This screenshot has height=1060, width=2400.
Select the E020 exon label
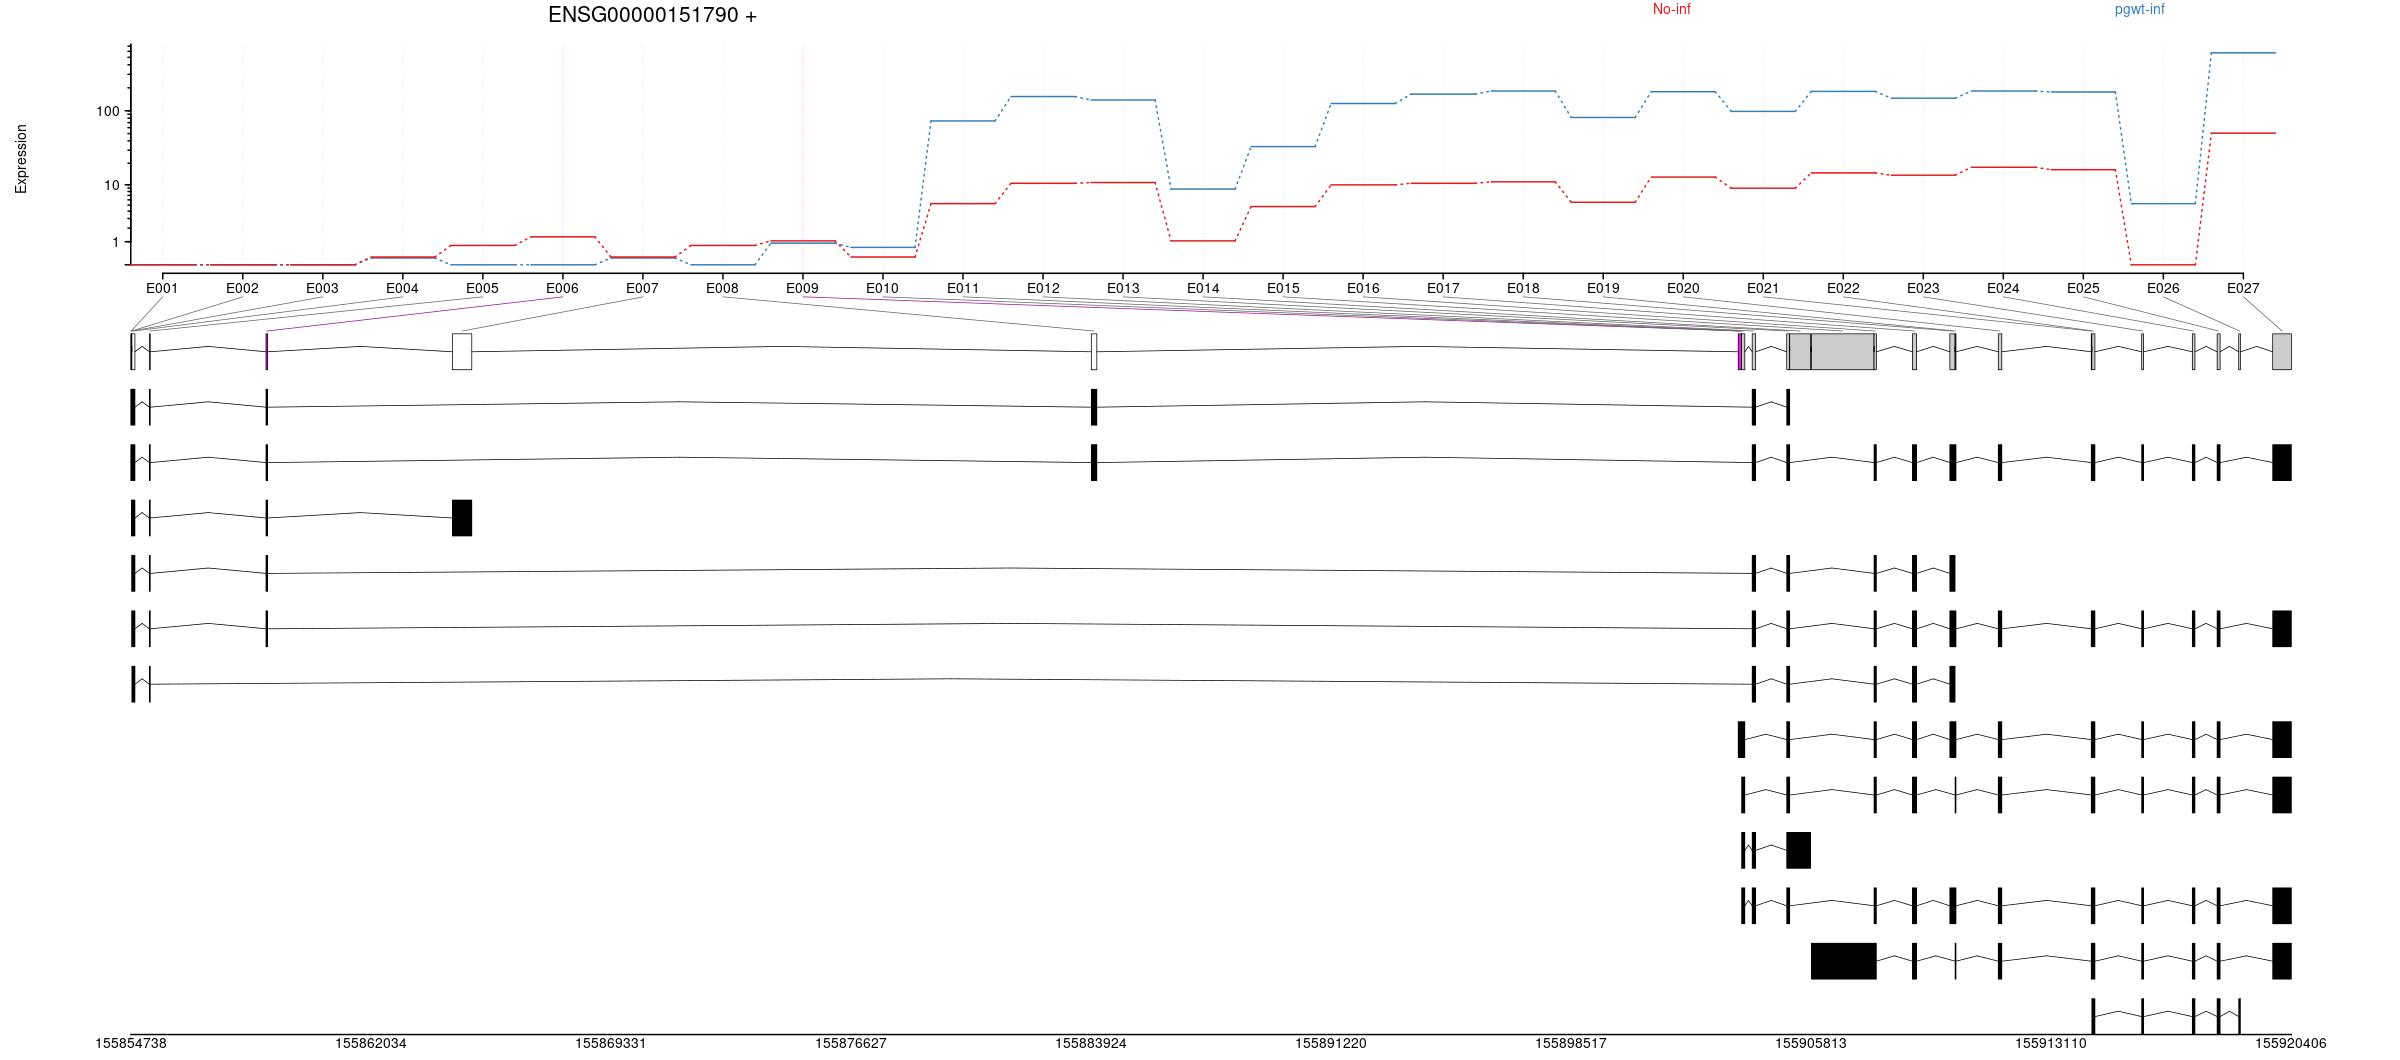point(1683,288)
